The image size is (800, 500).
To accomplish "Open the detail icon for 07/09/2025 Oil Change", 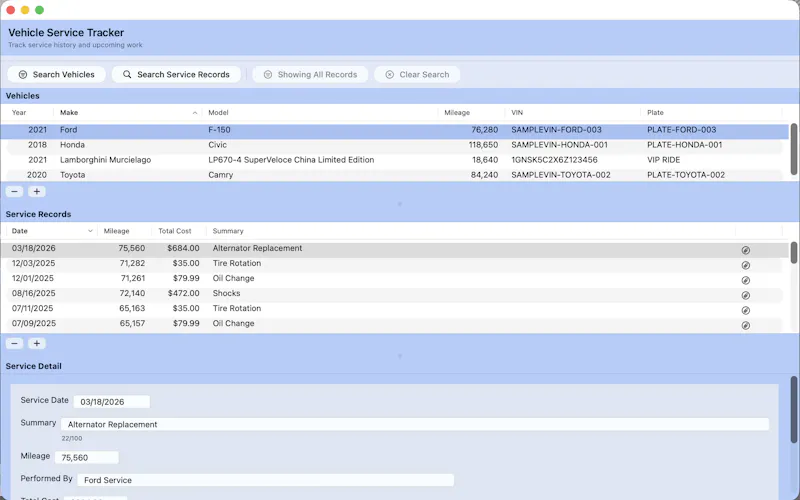I will click(x=745, y=326).
